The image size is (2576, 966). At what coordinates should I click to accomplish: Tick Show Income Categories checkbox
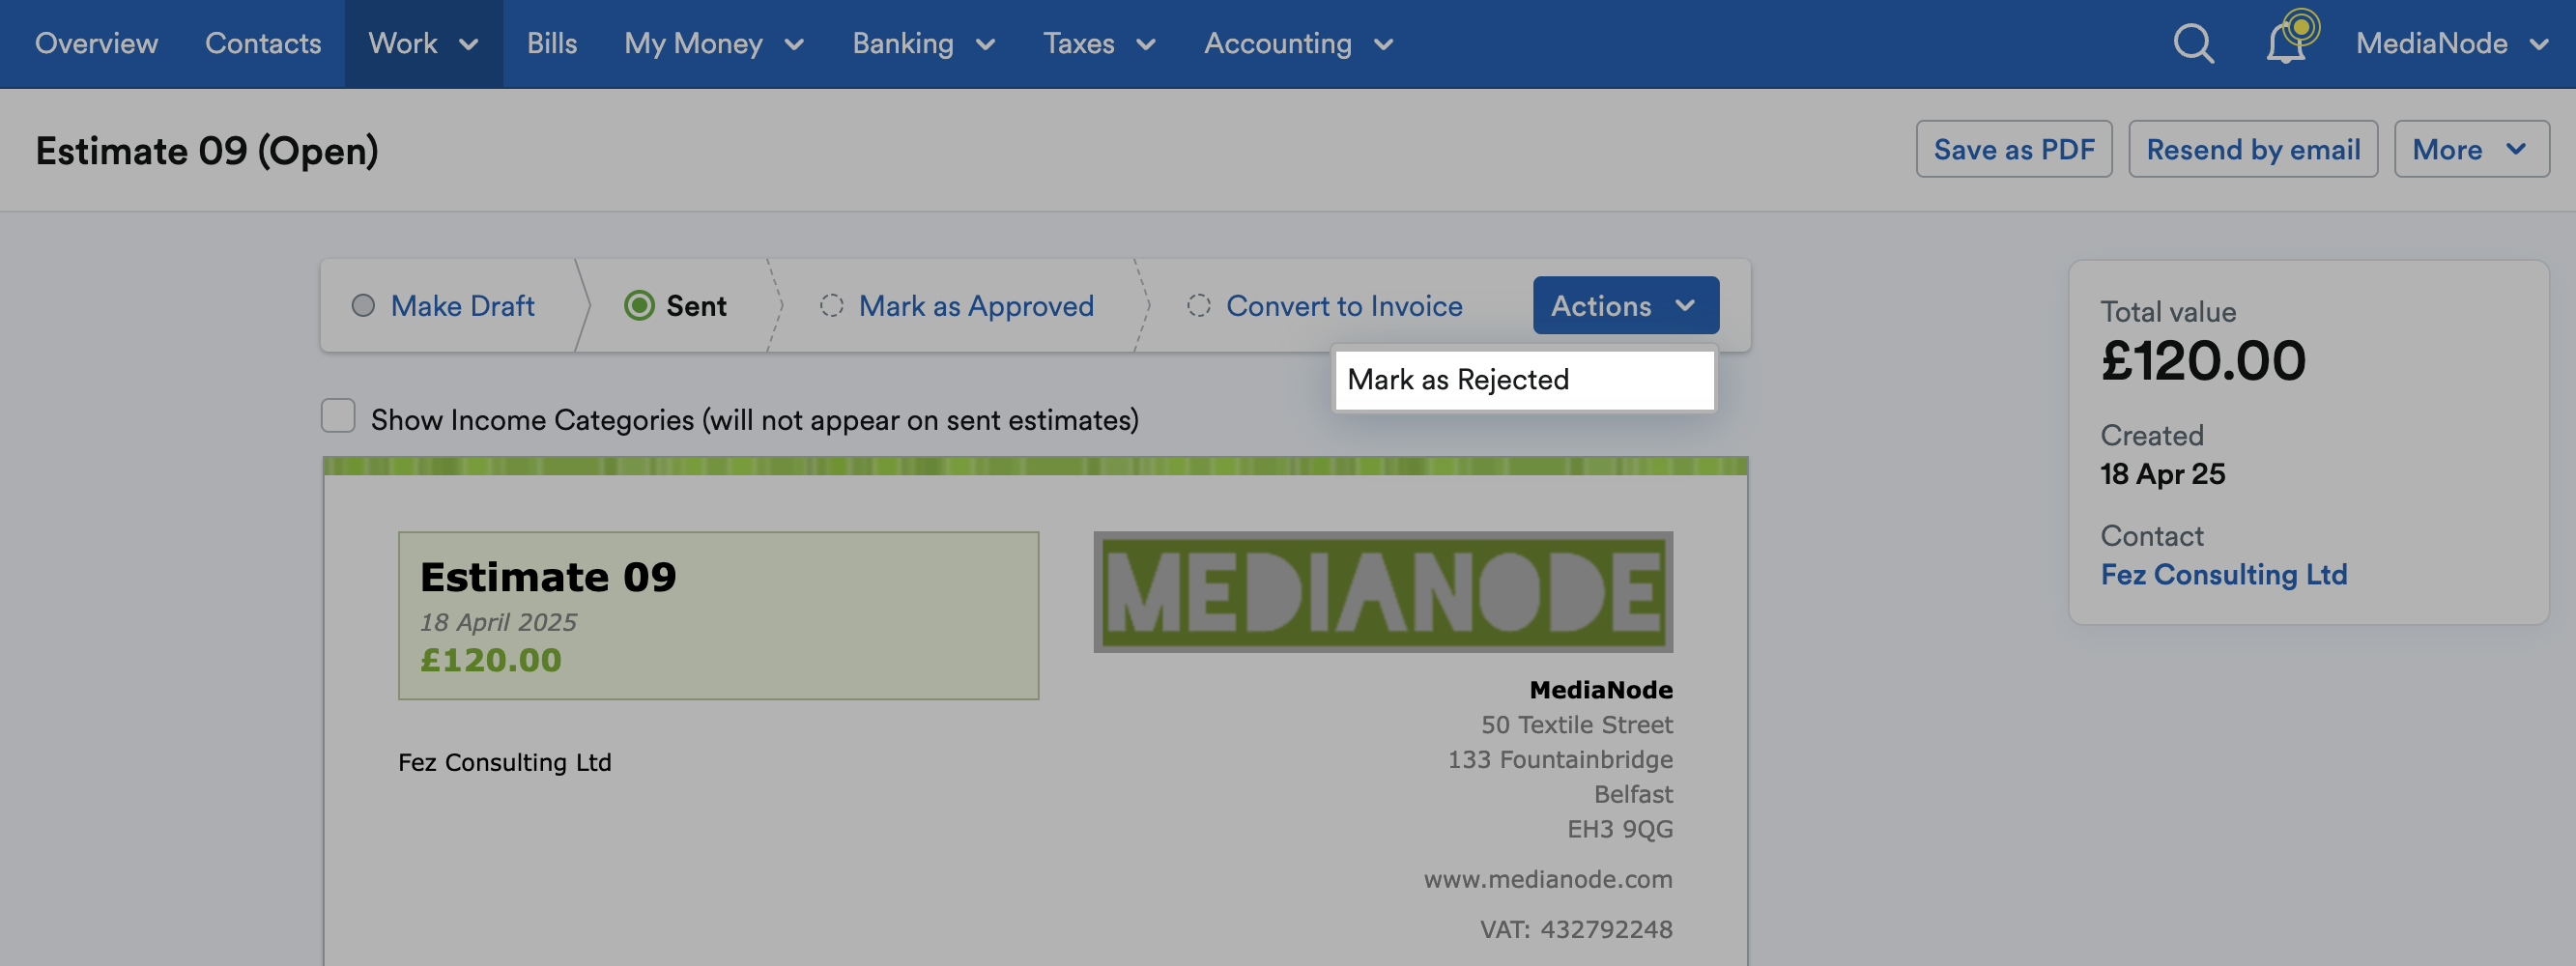click(x=338, y=416)
